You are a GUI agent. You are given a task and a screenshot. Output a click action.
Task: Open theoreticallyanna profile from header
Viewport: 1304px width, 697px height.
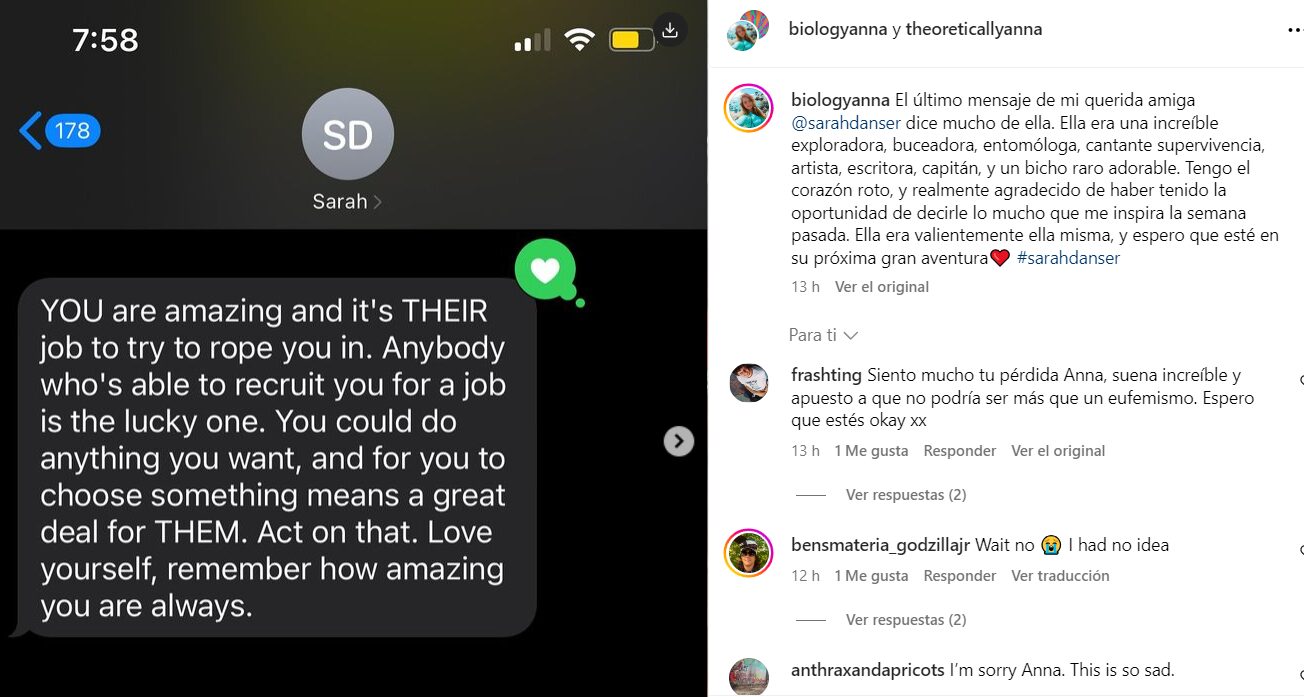pos(974,29)
